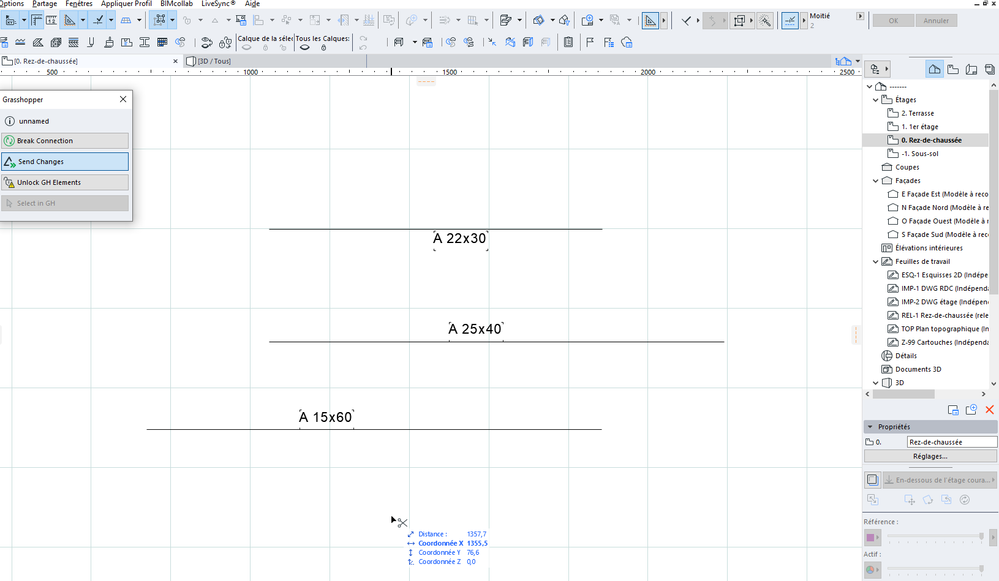The height and width of the screenshot is (581, 999).
Task: Open the Appliquer Profil menu
Action: pos(126,4)
